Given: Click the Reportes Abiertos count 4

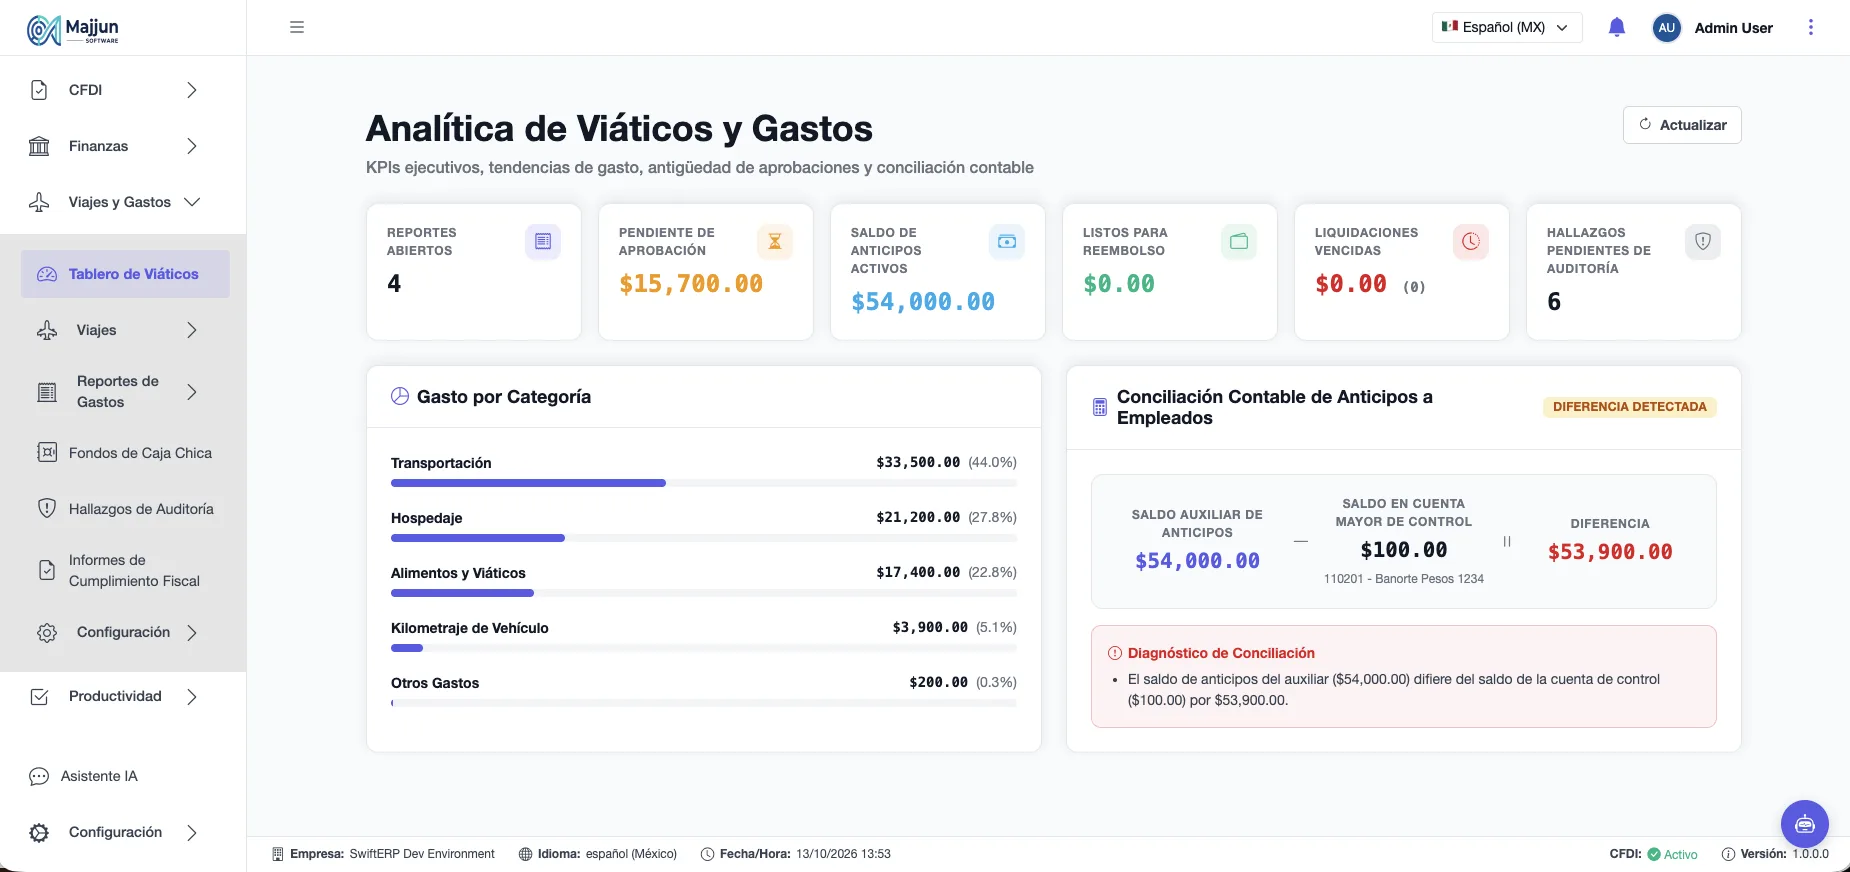Looking at the screenshot, I should click(x=394, y=284).
